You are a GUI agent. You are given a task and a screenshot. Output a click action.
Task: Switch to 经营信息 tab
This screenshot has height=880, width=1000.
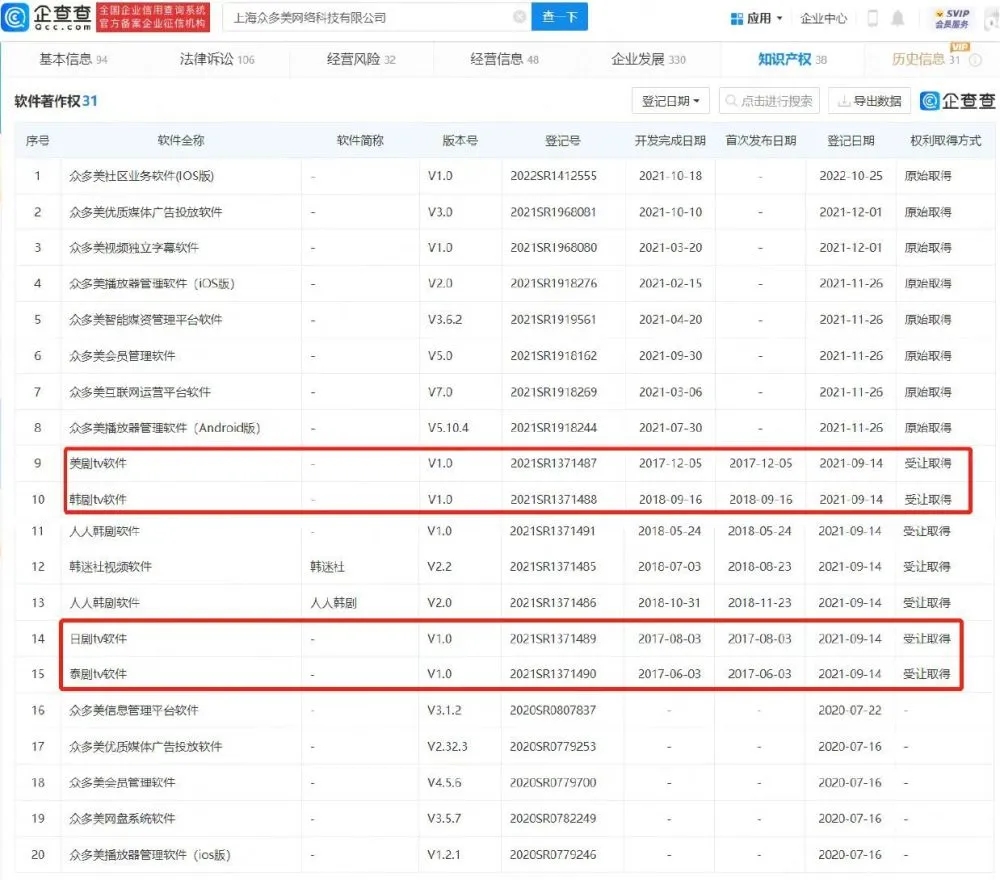tap(504, 59)
